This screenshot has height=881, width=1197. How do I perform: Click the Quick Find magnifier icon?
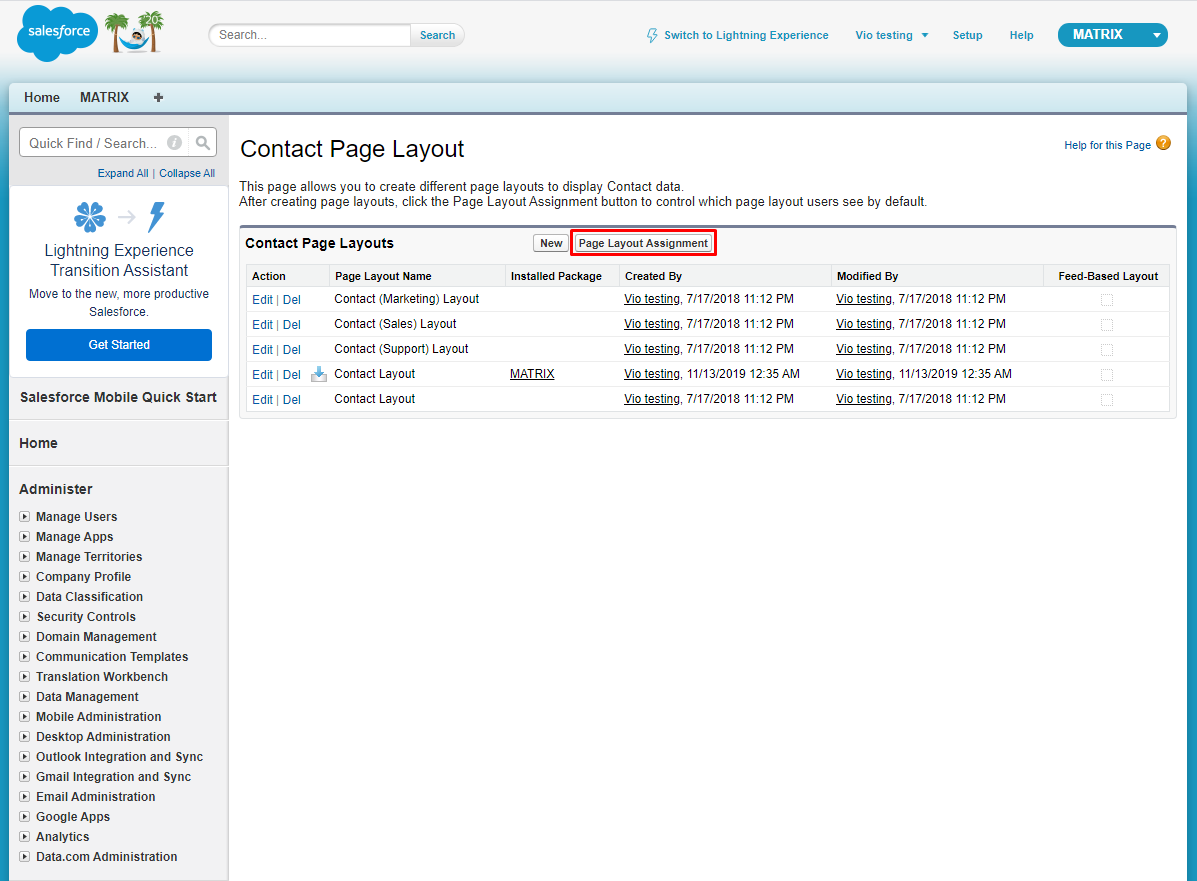tap(202, 143)
